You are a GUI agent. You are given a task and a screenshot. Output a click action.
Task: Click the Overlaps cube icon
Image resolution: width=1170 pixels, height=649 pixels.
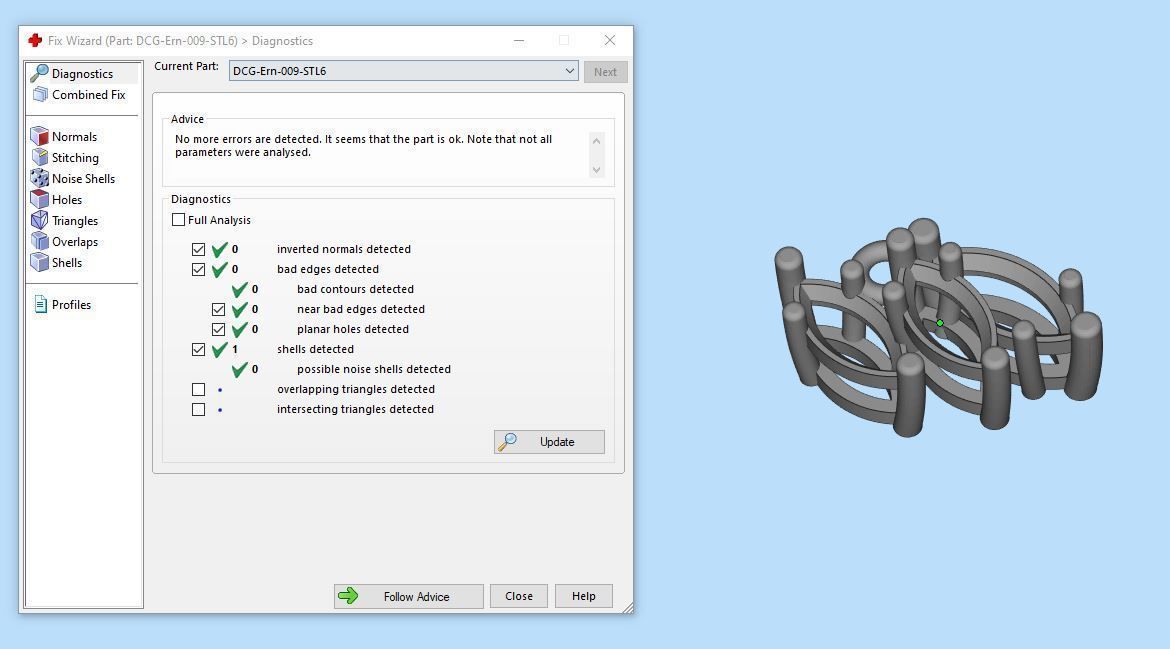(40, 241)
